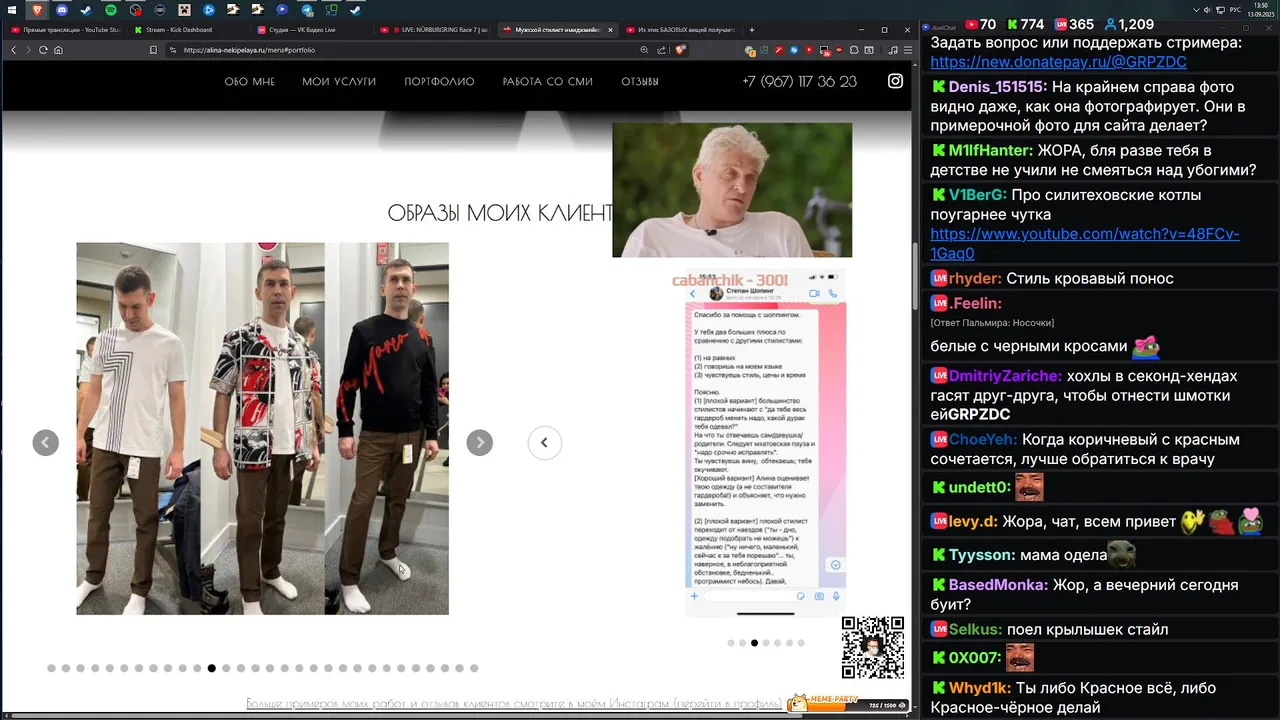
Task: Bookmark this page icon in address bar
Action: coord(153,50)
